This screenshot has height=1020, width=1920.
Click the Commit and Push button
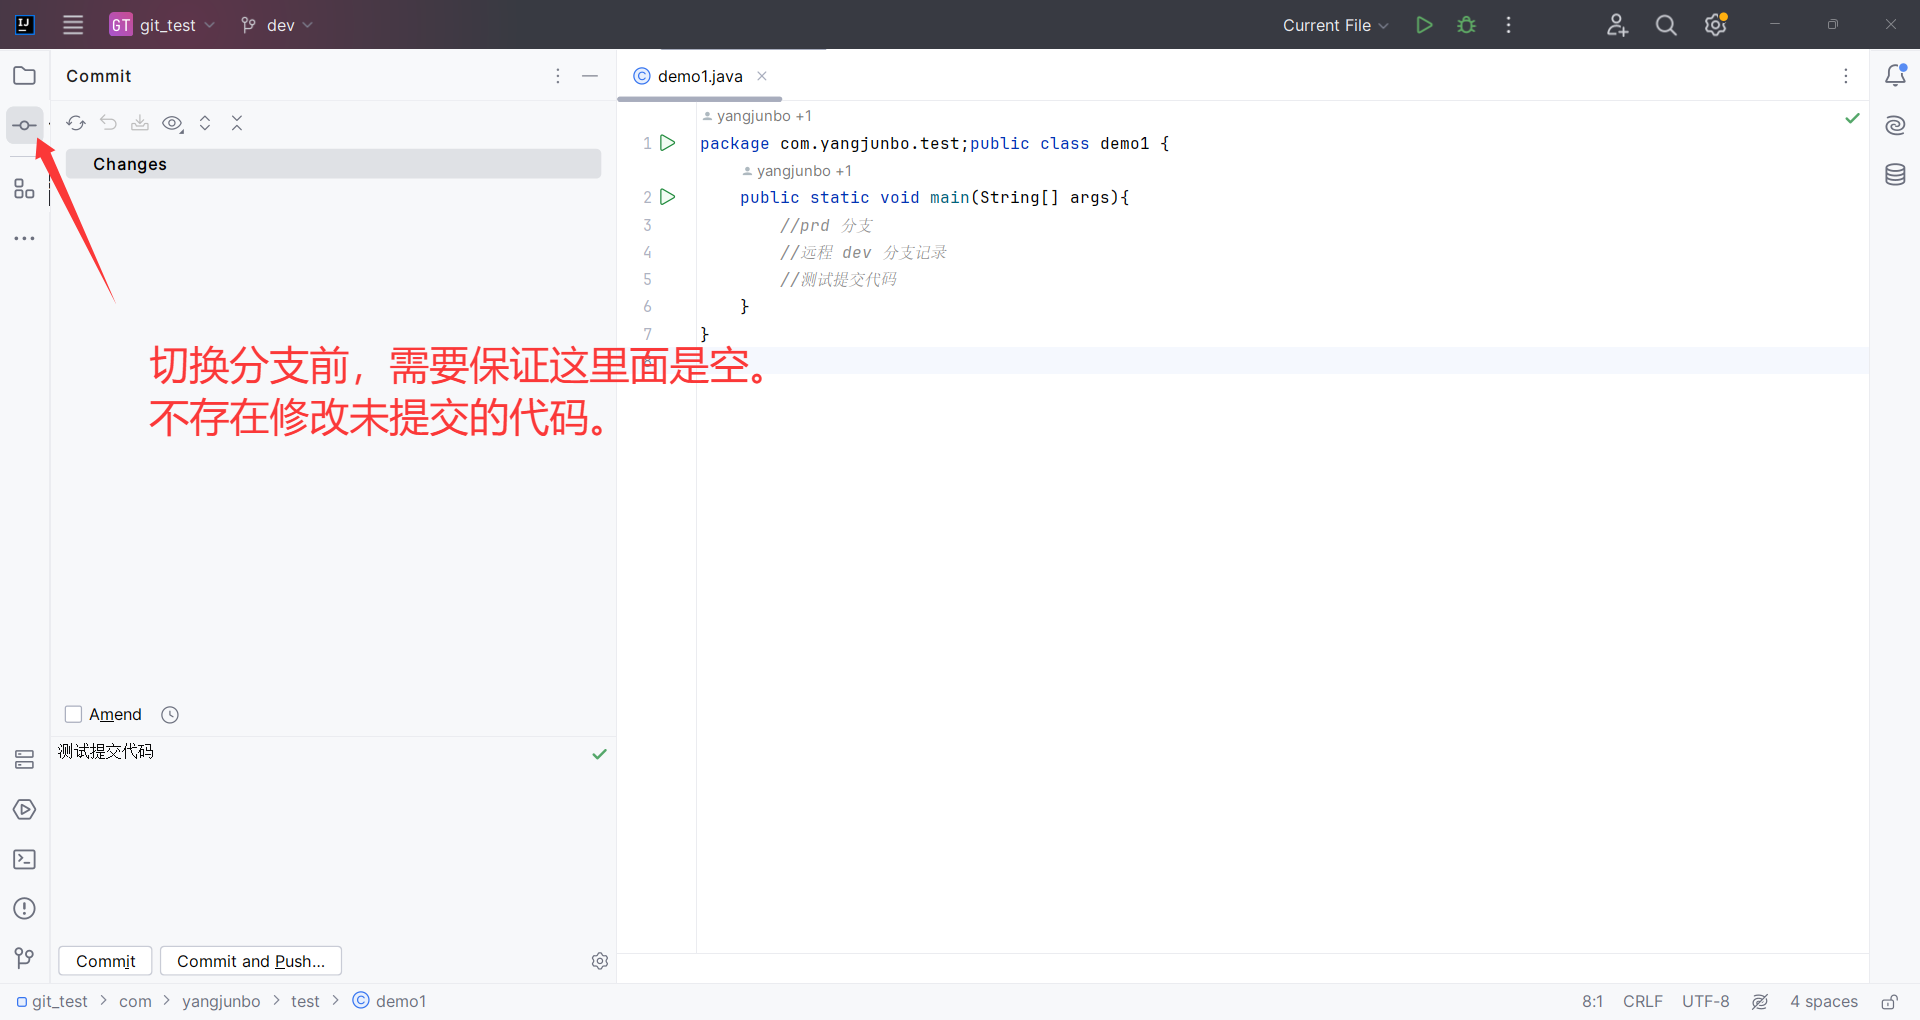click(250, 960)
